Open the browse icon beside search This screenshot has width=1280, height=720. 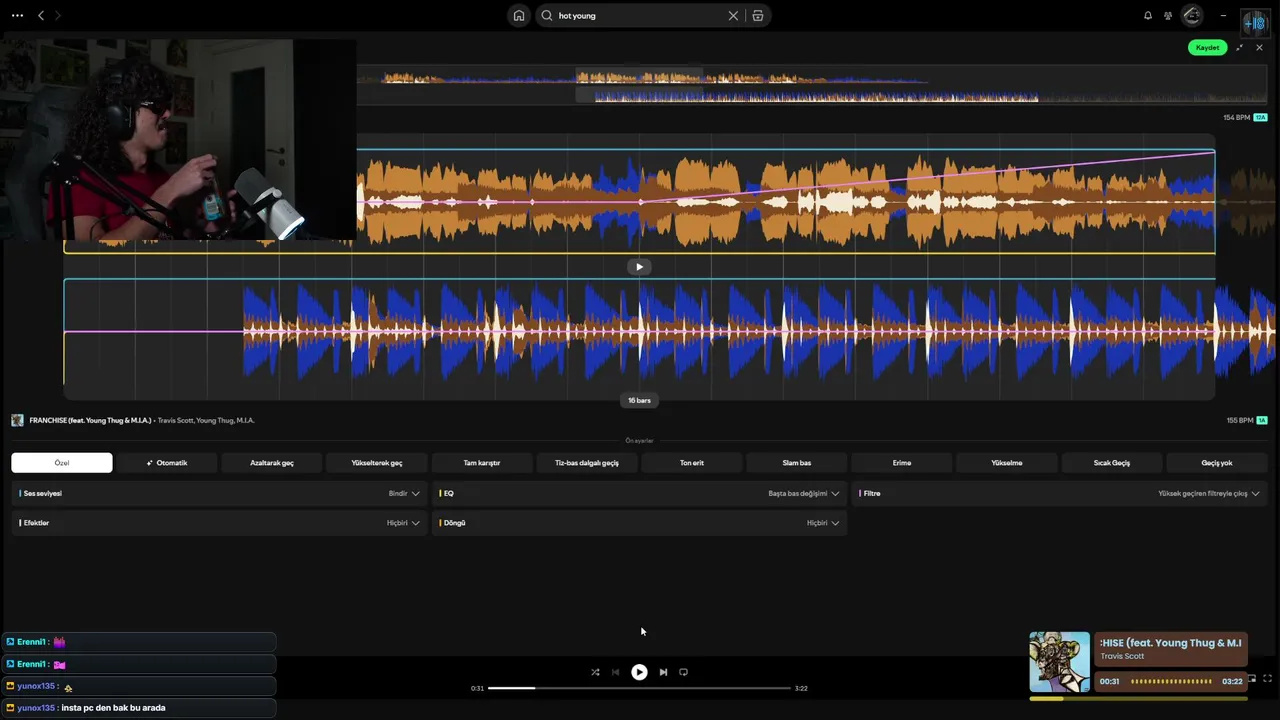pyautogui.click(x=758, y=16)
